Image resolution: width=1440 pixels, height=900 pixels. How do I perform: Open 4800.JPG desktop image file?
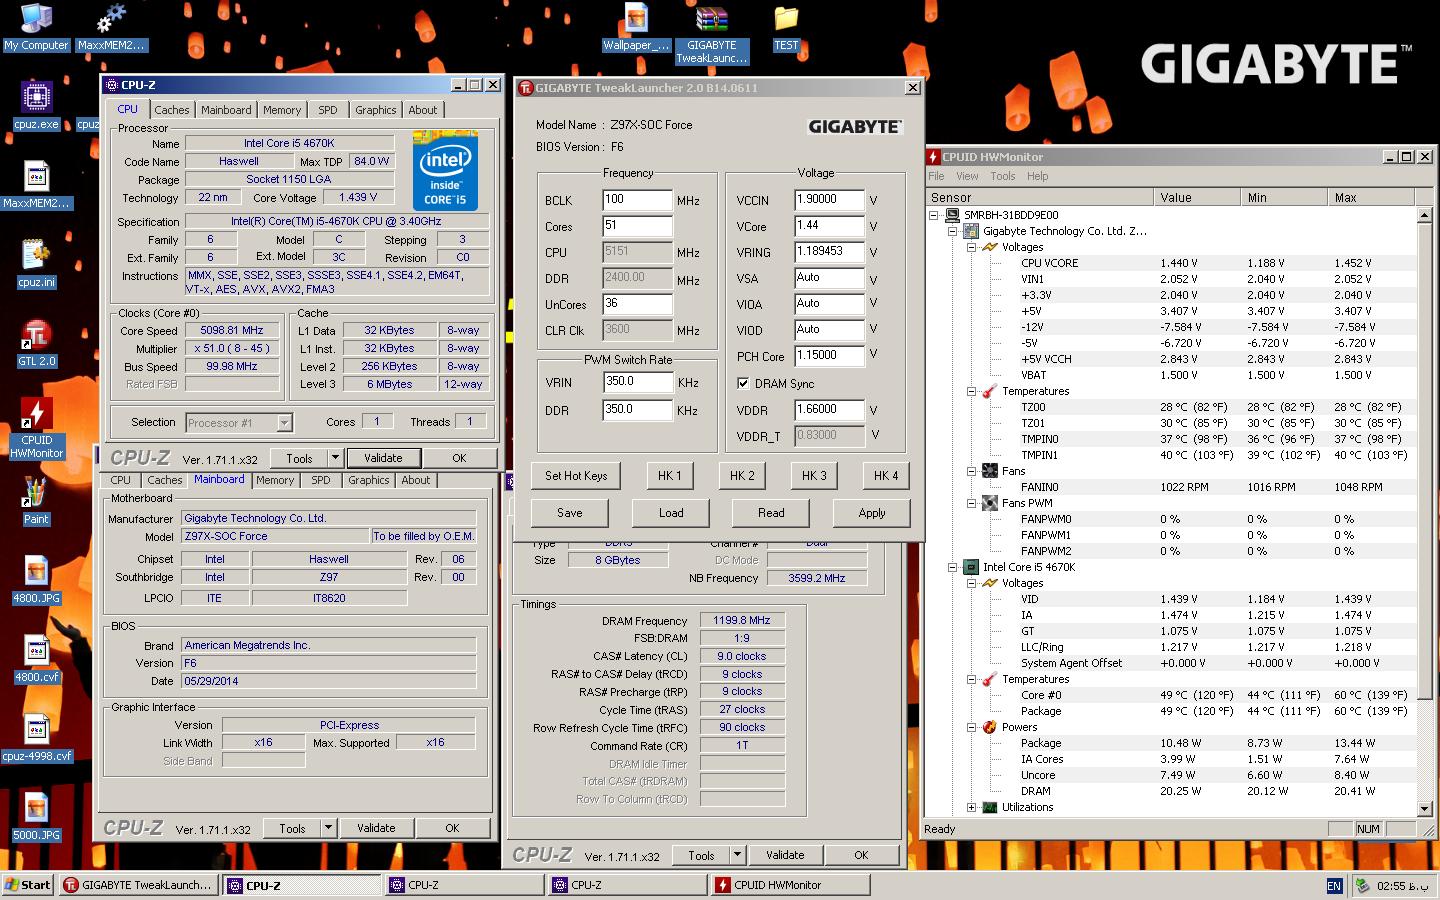point(36,580)
